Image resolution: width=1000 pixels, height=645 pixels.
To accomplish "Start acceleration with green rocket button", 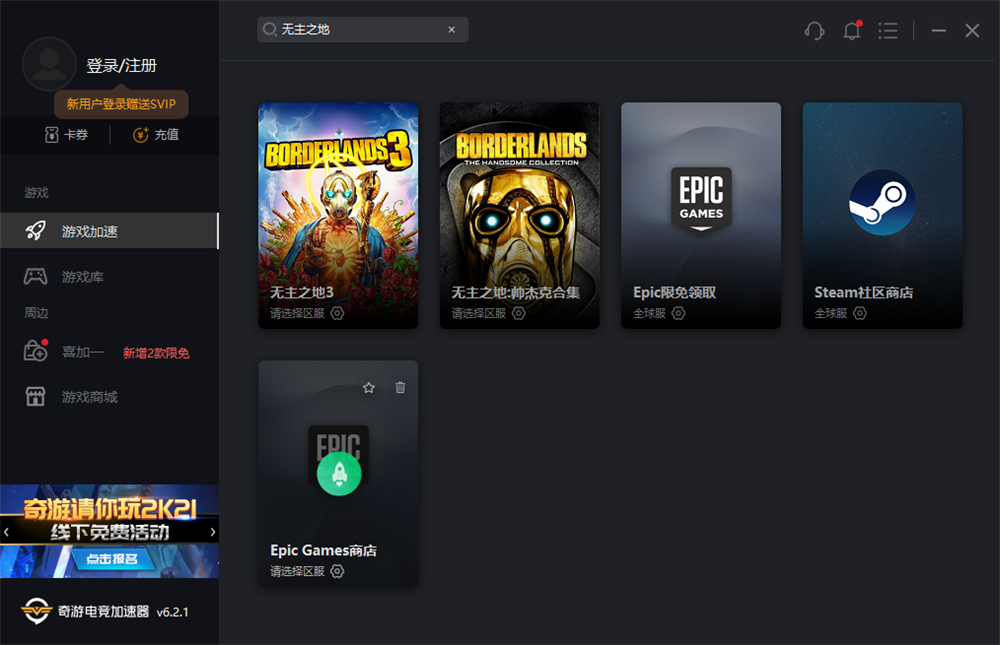I will coord(339,473).
